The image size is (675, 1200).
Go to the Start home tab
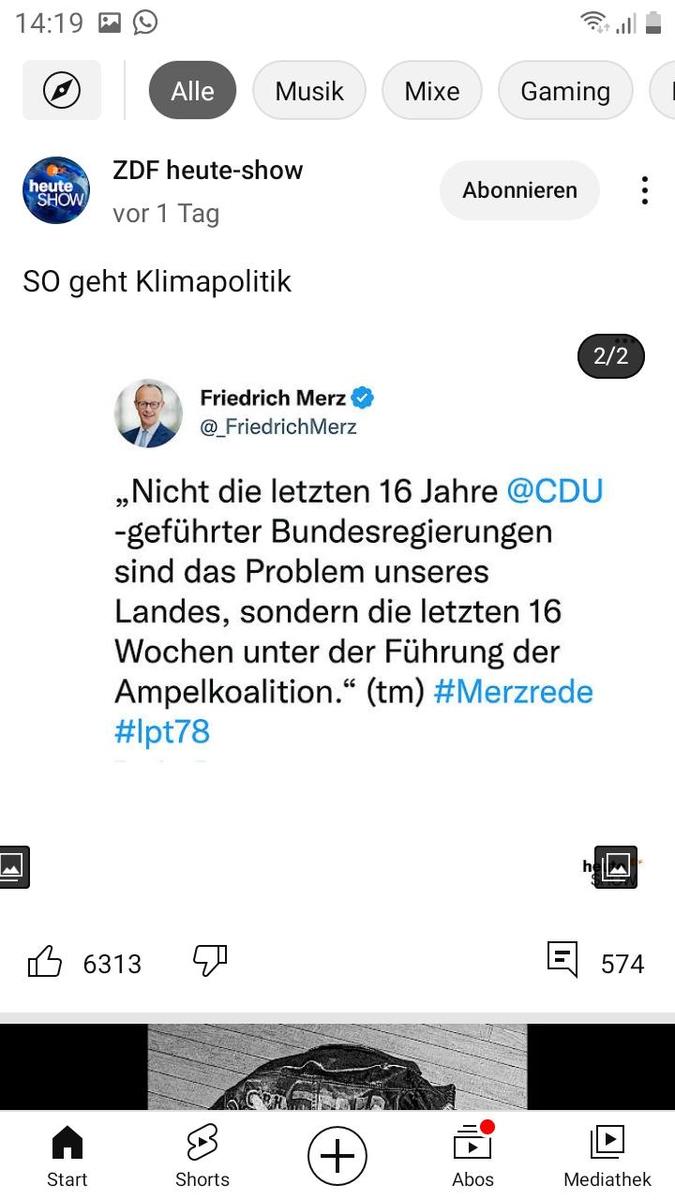tap(67, 1155)
